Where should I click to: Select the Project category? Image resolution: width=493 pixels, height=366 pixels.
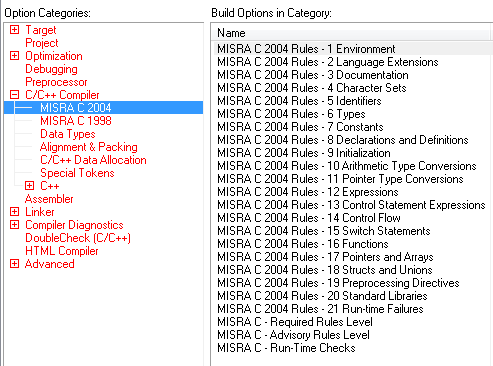(x=42, y=43)
